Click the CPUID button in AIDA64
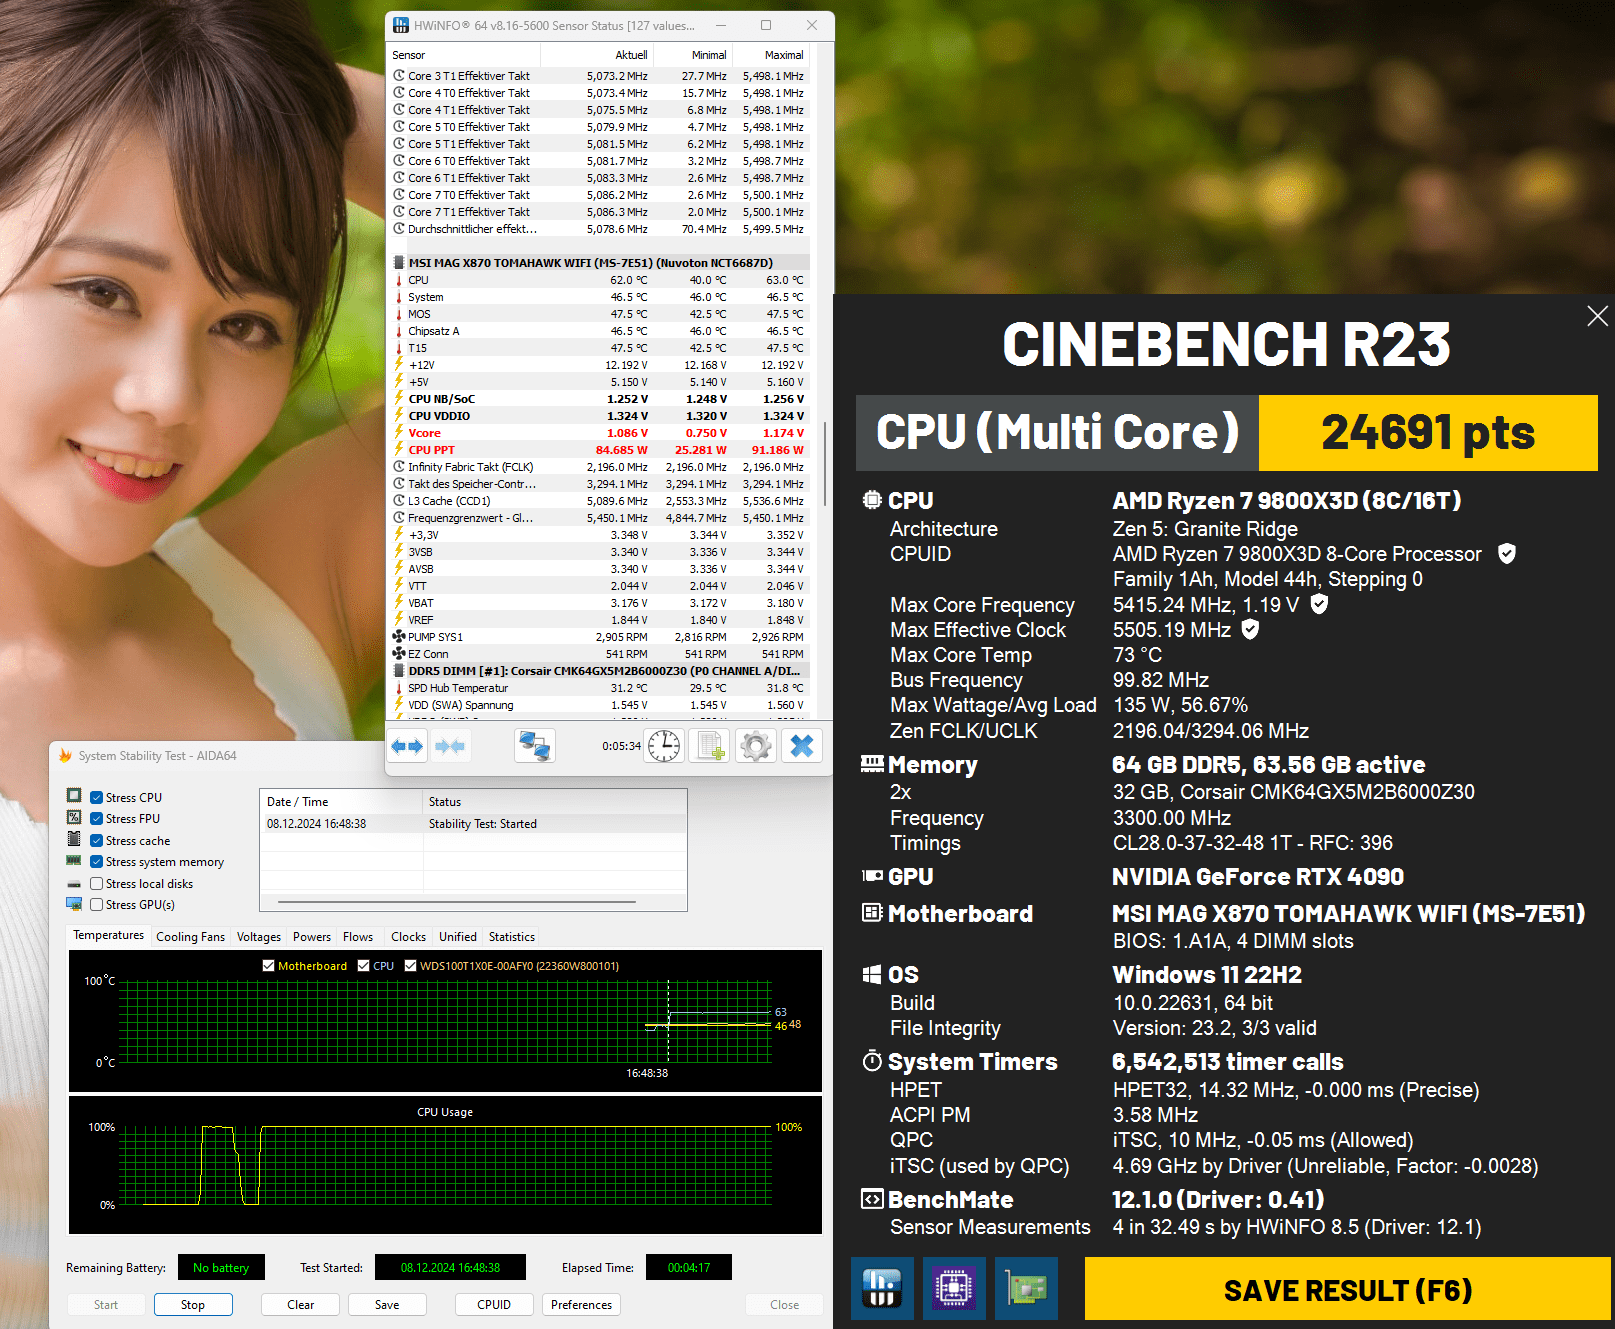The image size is (1615, 1329). coord(494,1305)
